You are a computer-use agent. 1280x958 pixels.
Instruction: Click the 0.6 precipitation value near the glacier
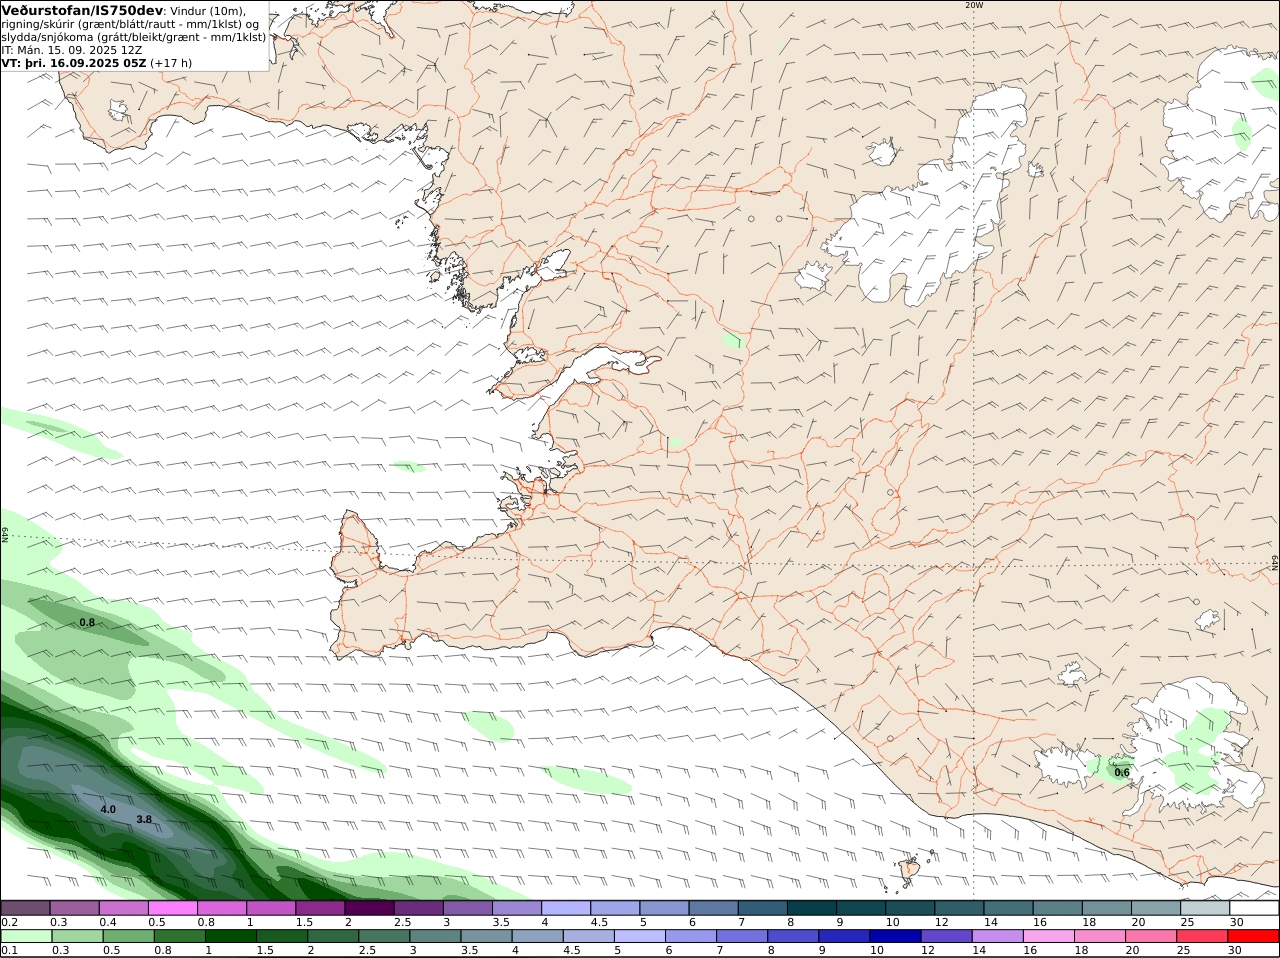(1122, 772)
